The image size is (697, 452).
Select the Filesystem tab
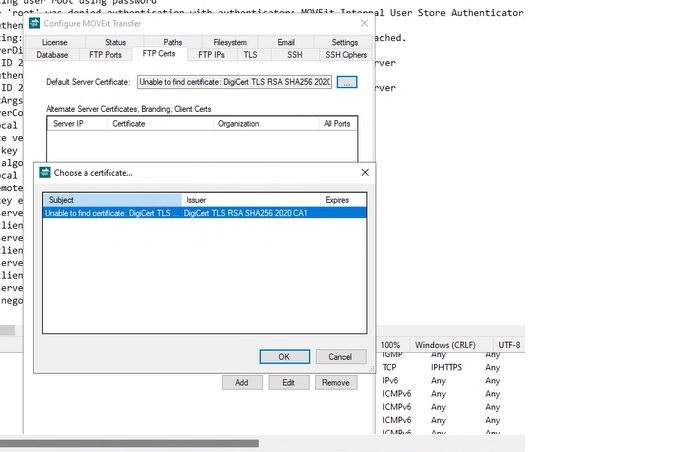pyautogui.click(x=230, y=42)
